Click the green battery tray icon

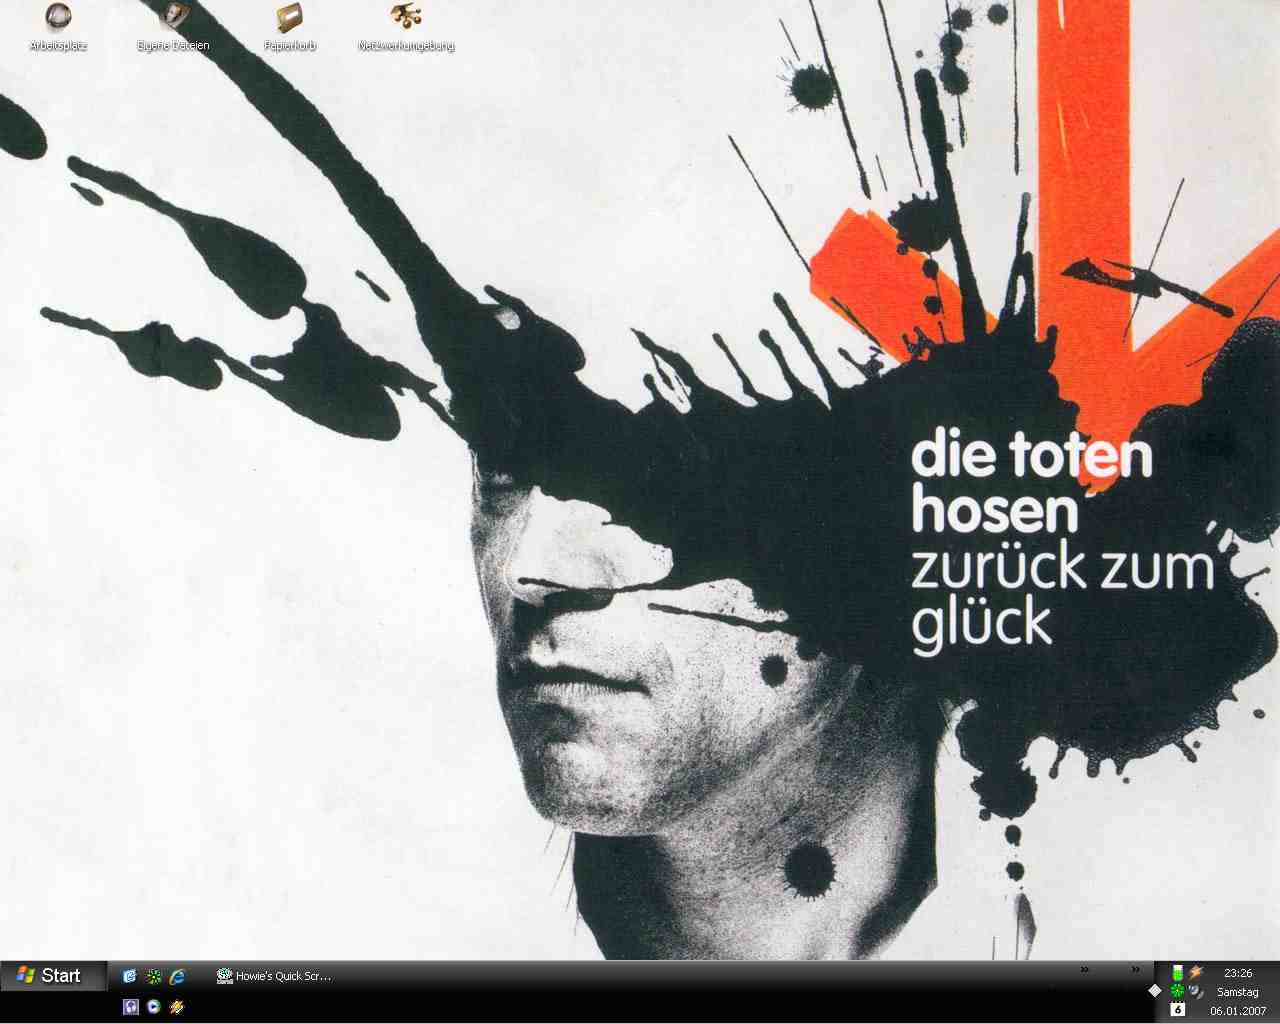(x=1177, y=972)
